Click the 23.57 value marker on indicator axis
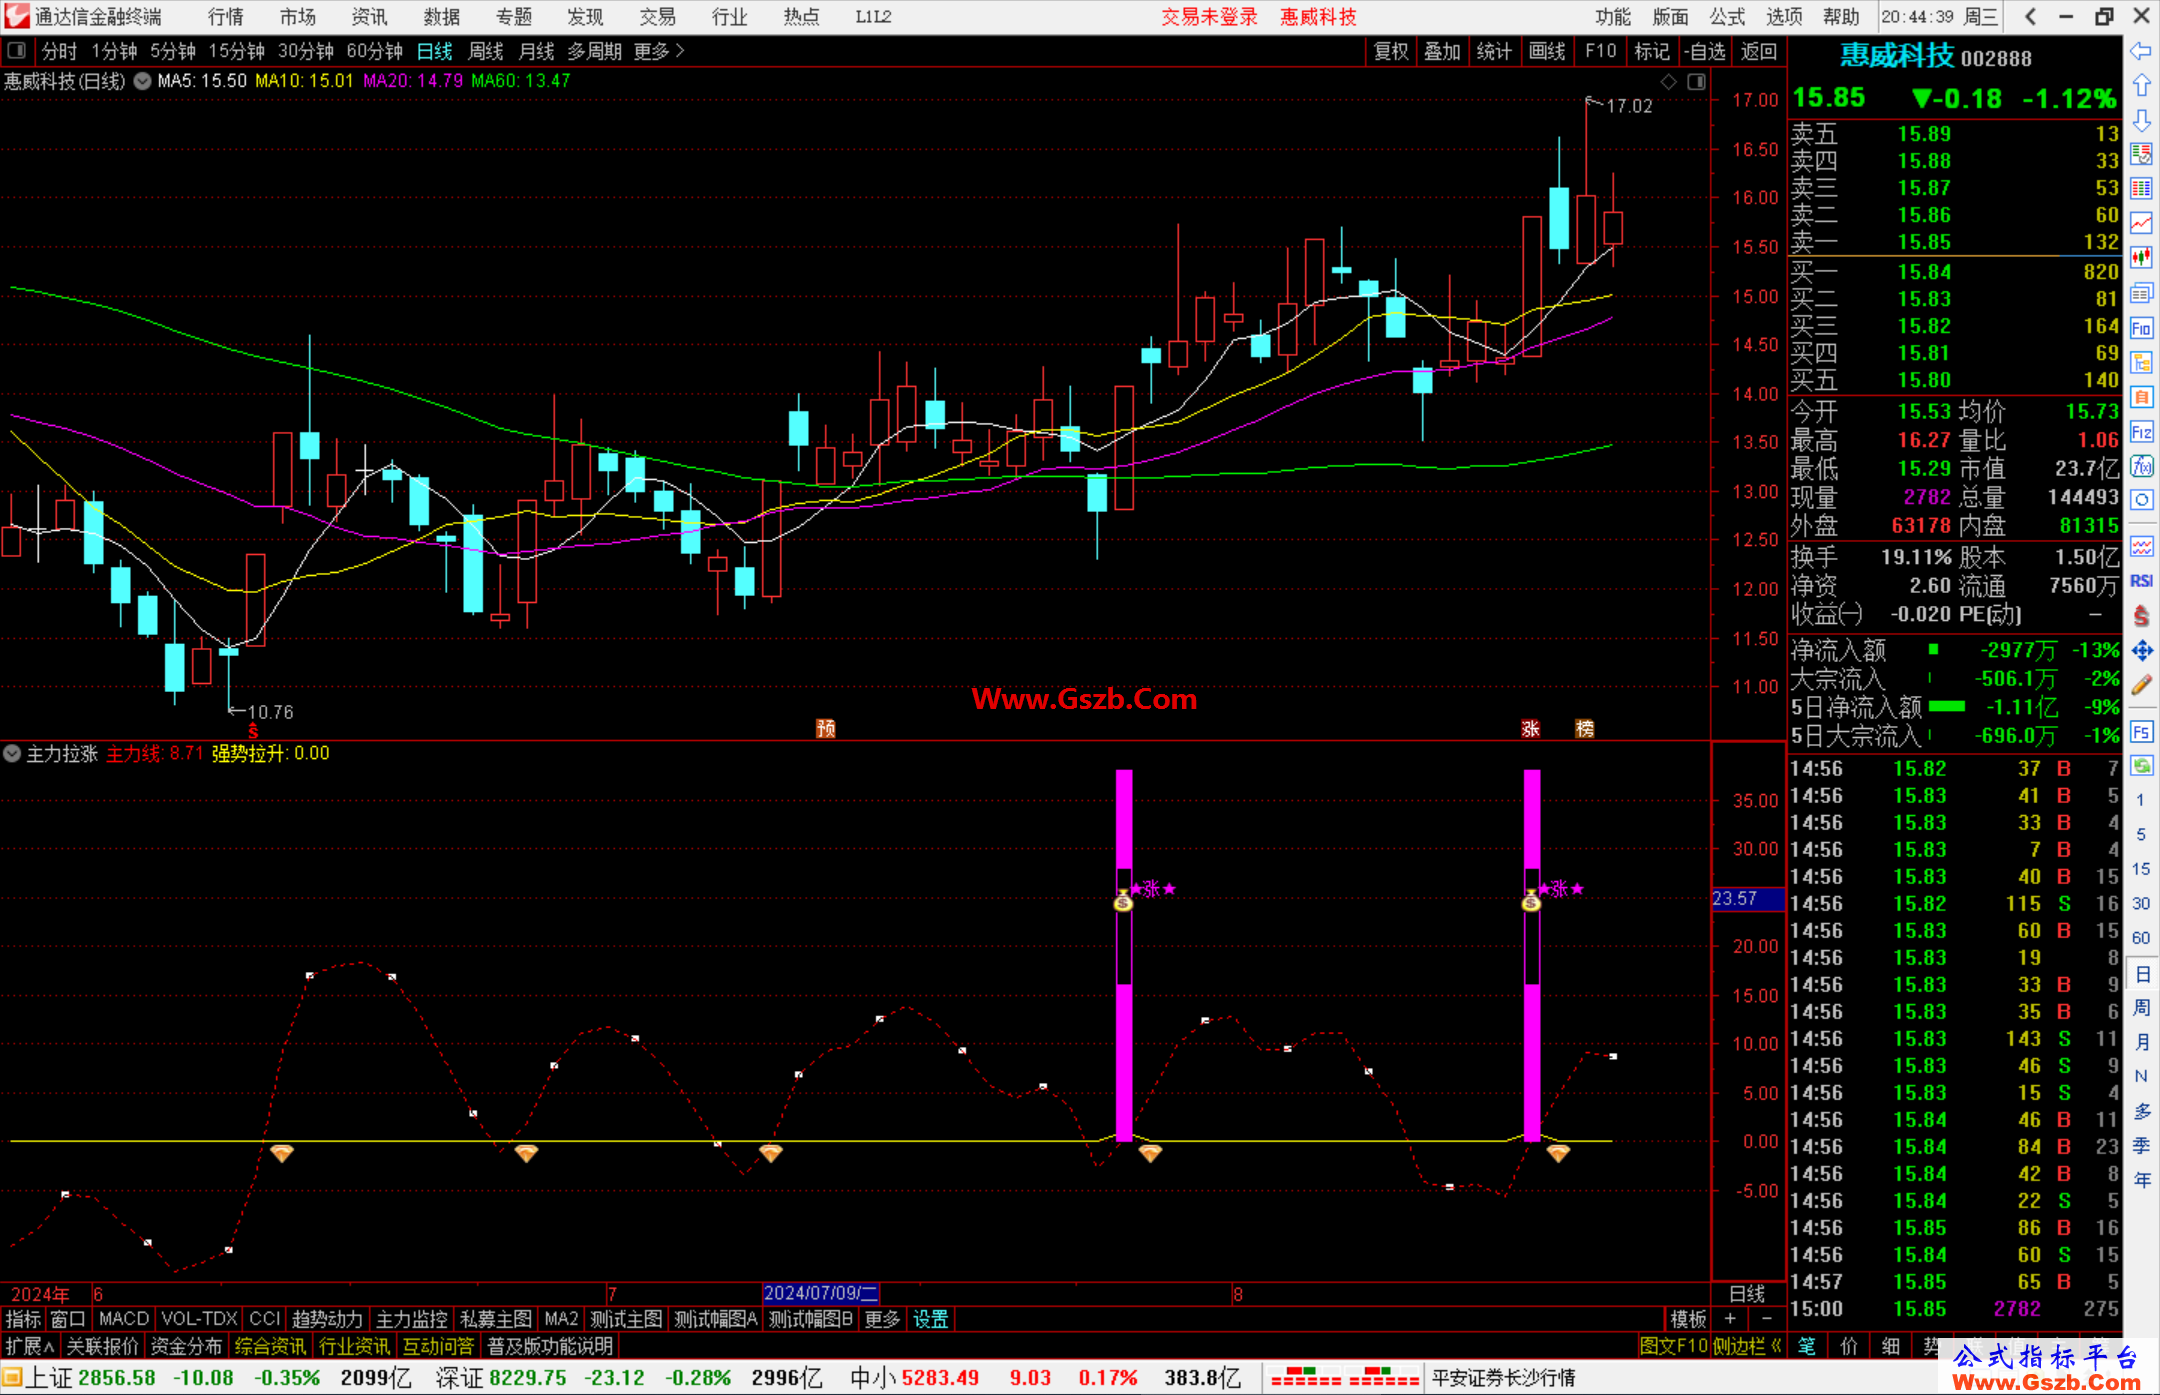The height and width of the screenshot is (1395, 2160). [x=1748, y=899]
